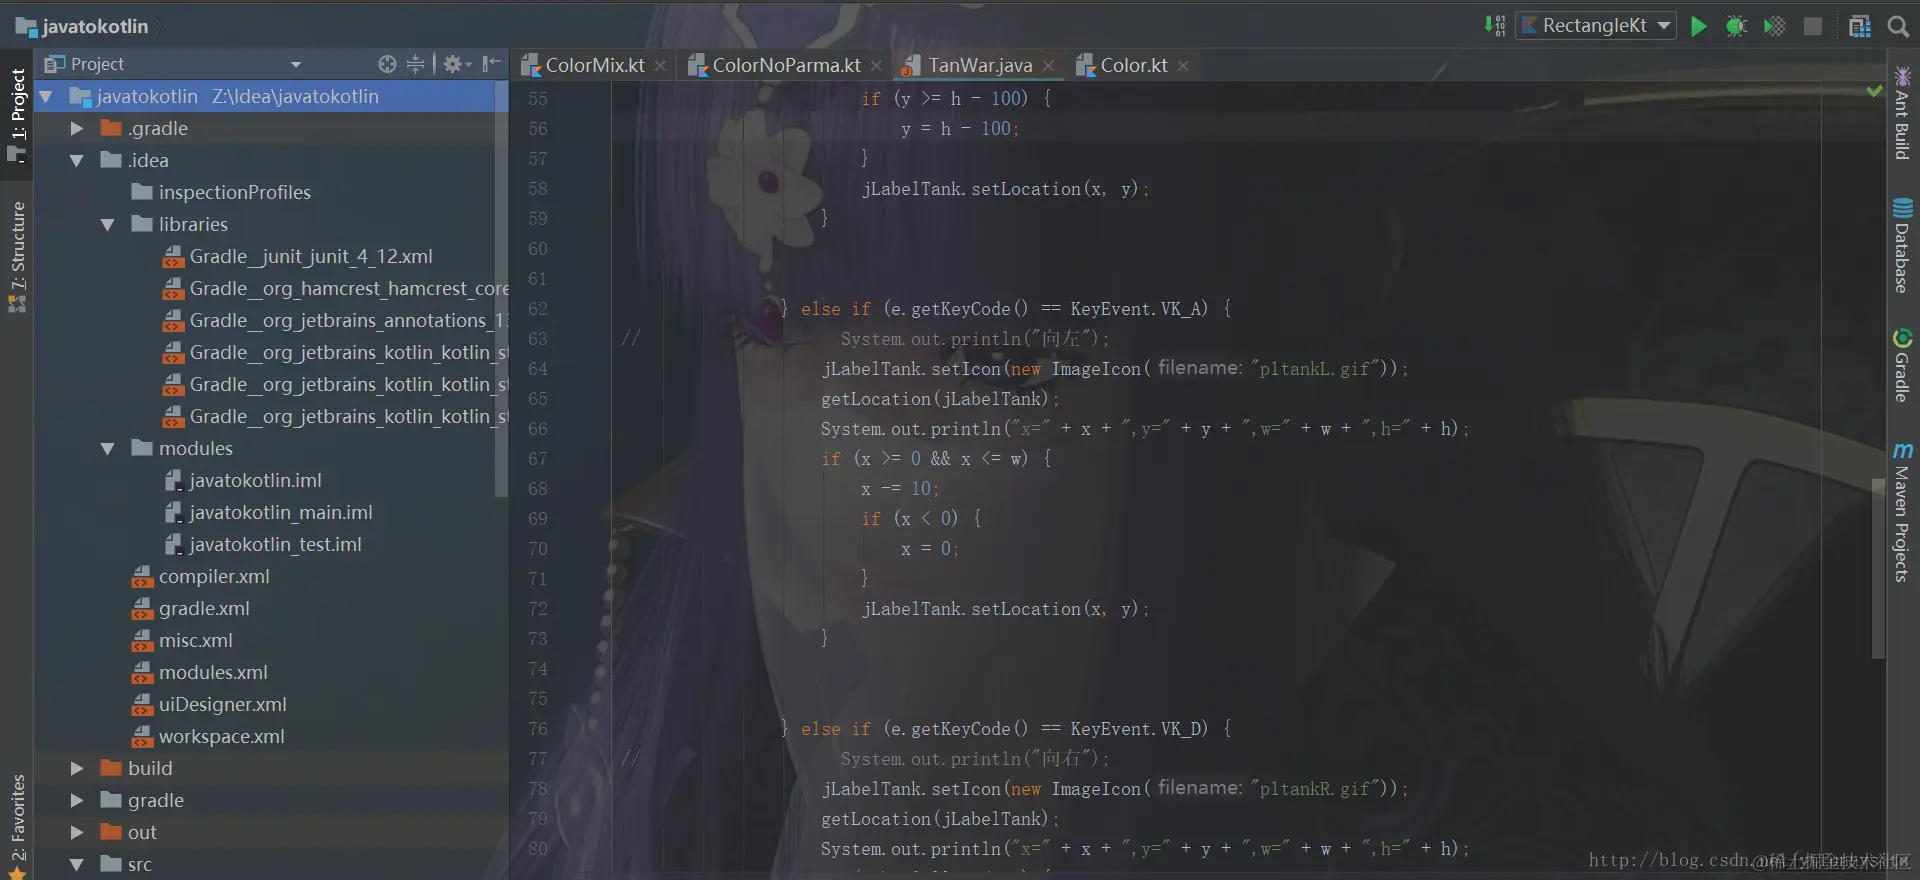Close the TanWar.java tab

[x=1048, y=66]
